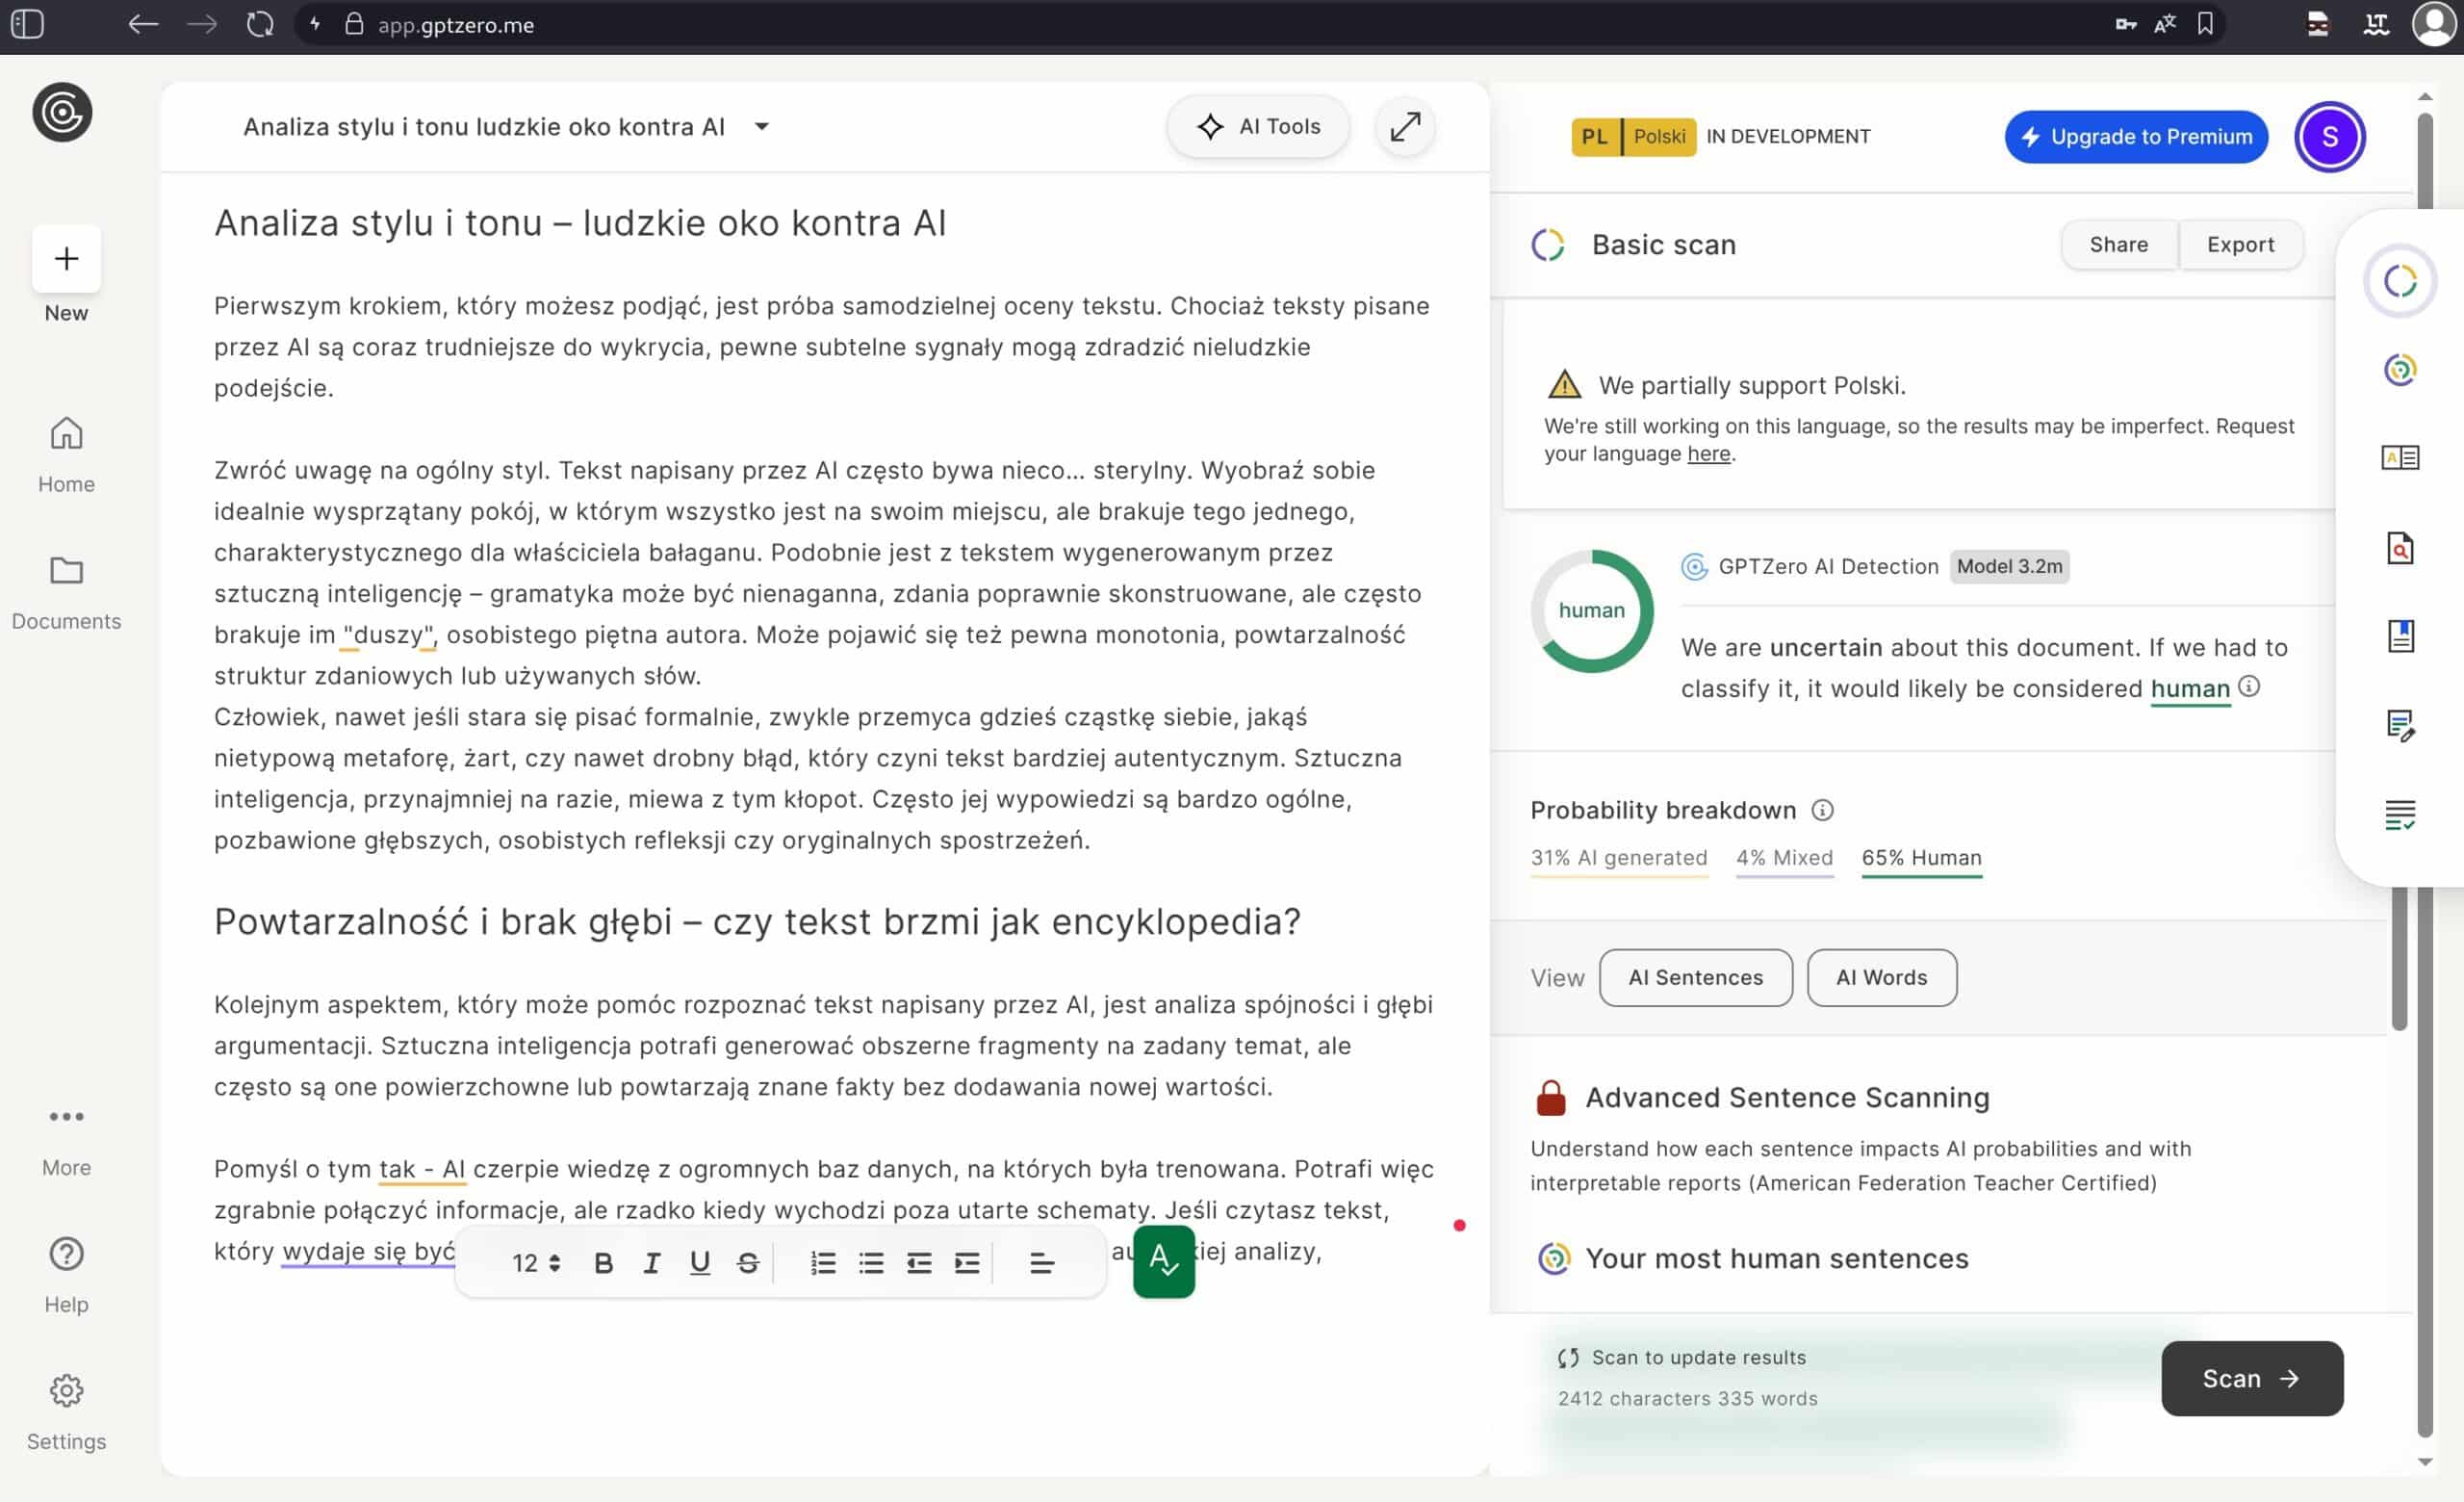Click Export button
The image size is (2464, 1502).
[2240, 245]
